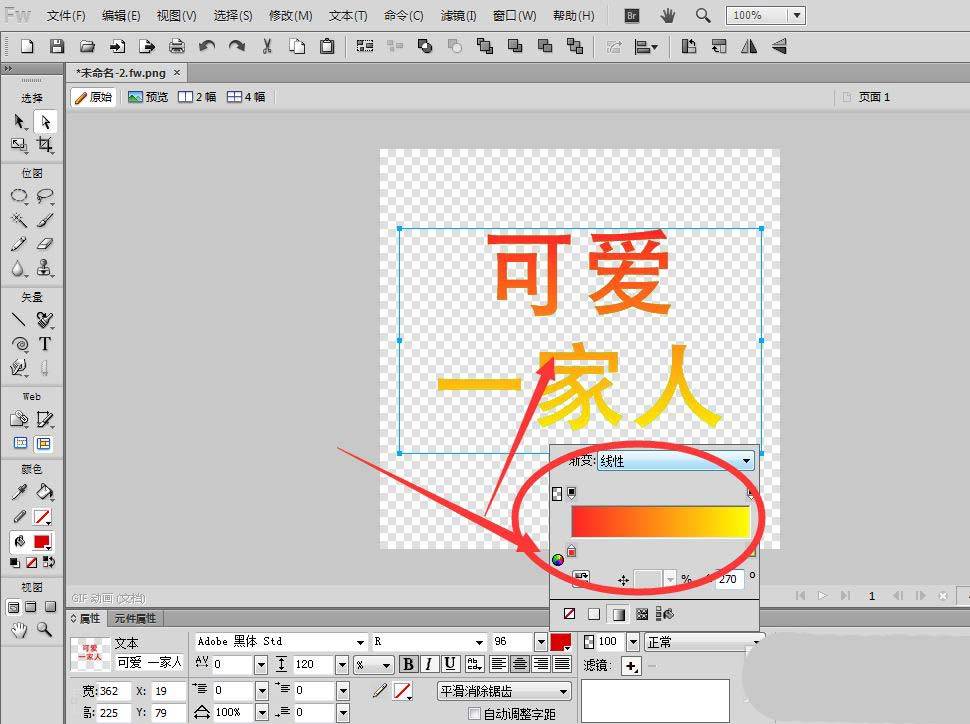Image resolution: width=970 pixels, height=724 pixels.
Task: Select the Line tool
Action: point(19,320)
